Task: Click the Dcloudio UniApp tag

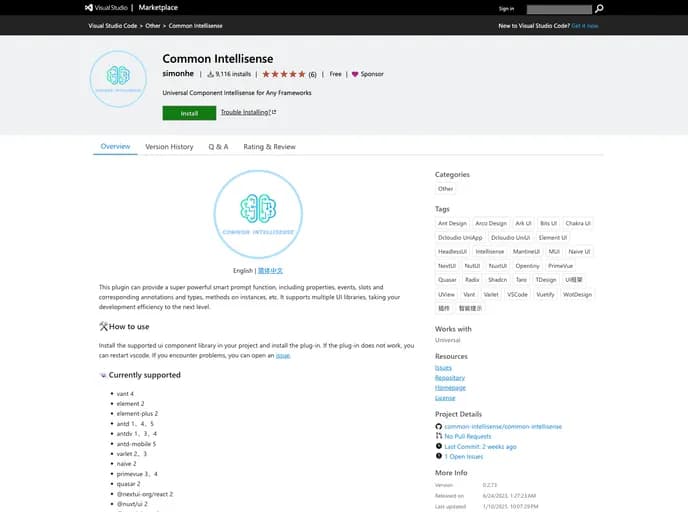Action: coord(460,237)
